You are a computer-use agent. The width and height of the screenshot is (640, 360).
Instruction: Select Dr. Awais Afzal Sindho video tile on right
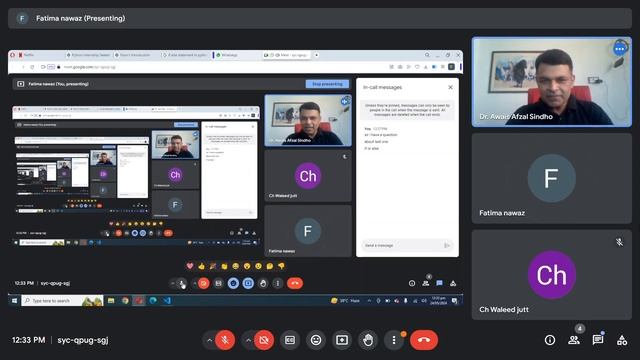552,82
